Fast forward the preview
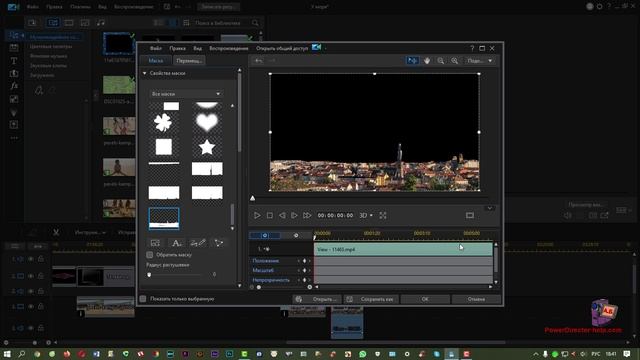 point(307,215)
